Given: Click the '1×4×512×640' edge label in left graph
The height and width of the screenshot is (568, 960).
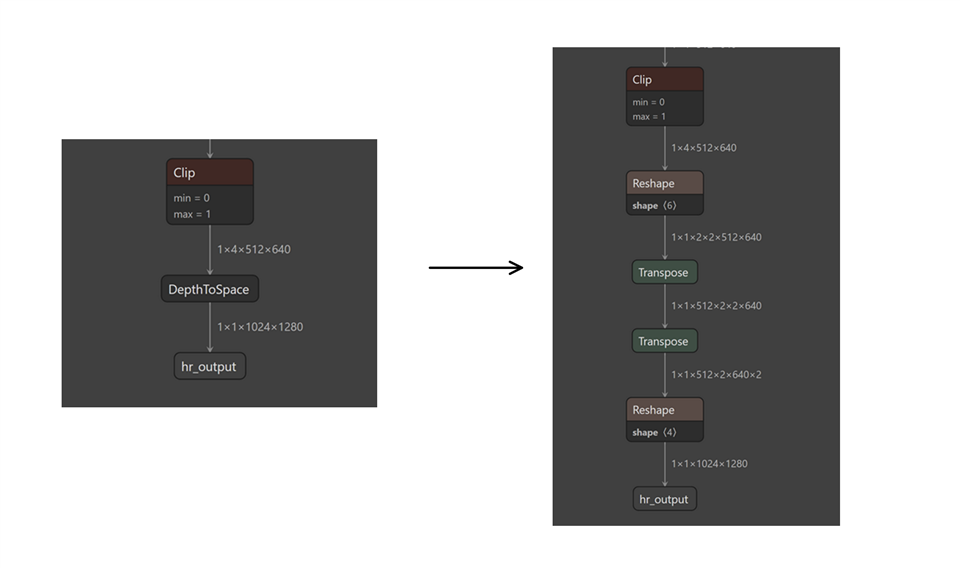Looking at the screenshot, I should (x=254, y=249).
